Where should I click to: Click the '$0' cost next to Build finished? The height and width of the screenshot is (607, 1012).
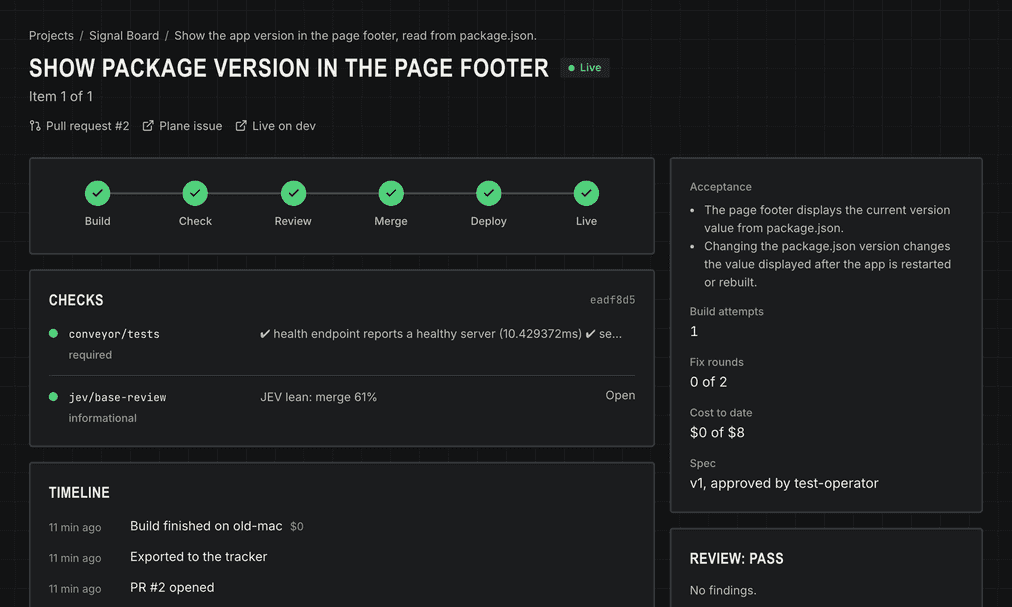click(297, 527)
